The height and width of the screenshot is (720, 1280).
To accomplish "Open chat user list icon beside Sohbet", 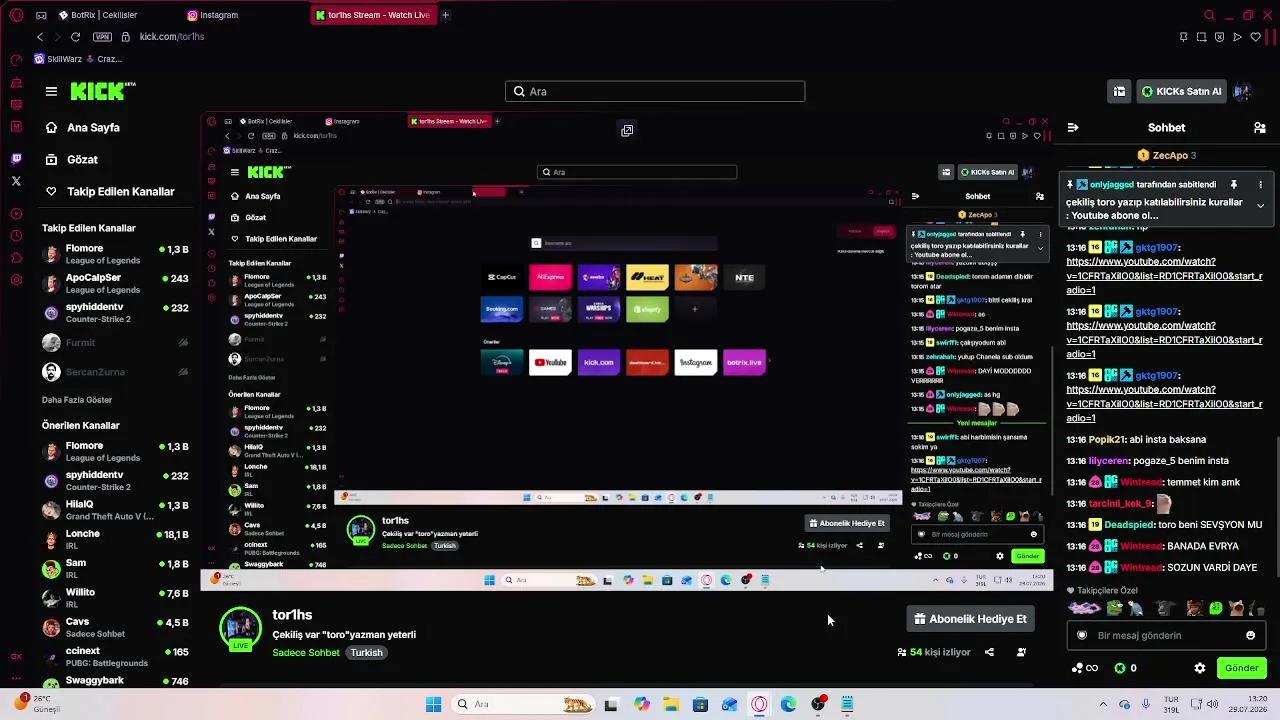I will click(x=1260, y=127).
